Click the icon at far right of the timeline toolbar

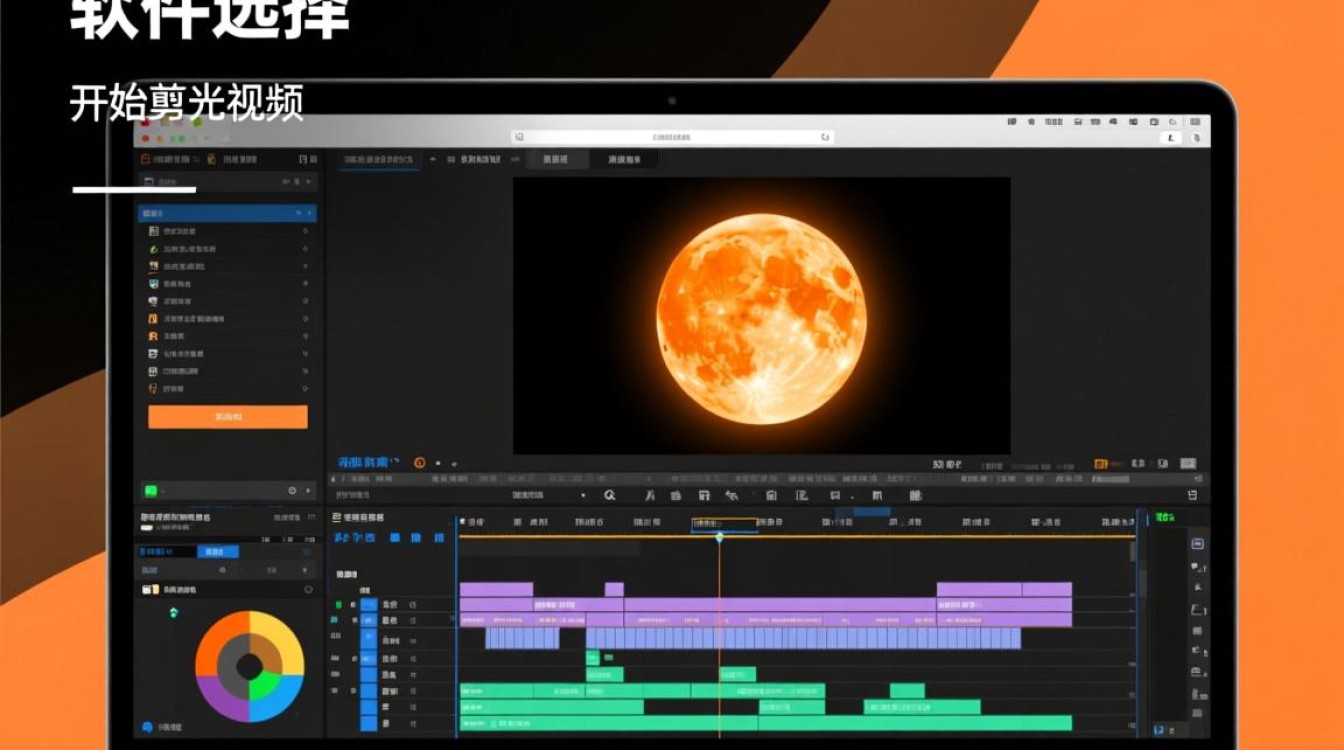(1192, 495)
